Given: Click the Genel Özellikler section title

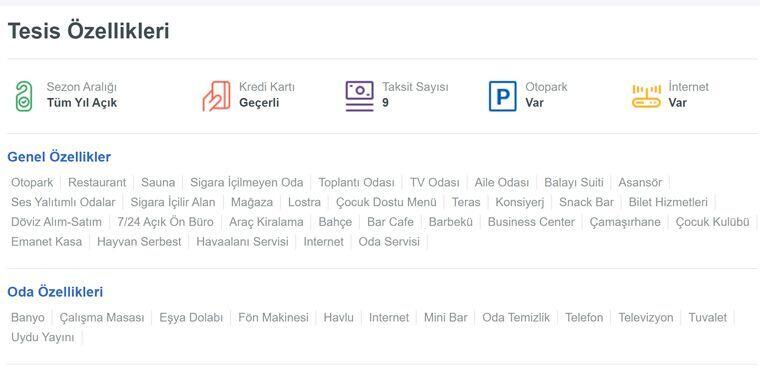Looking at the screenshot, I should click(59, 157).
